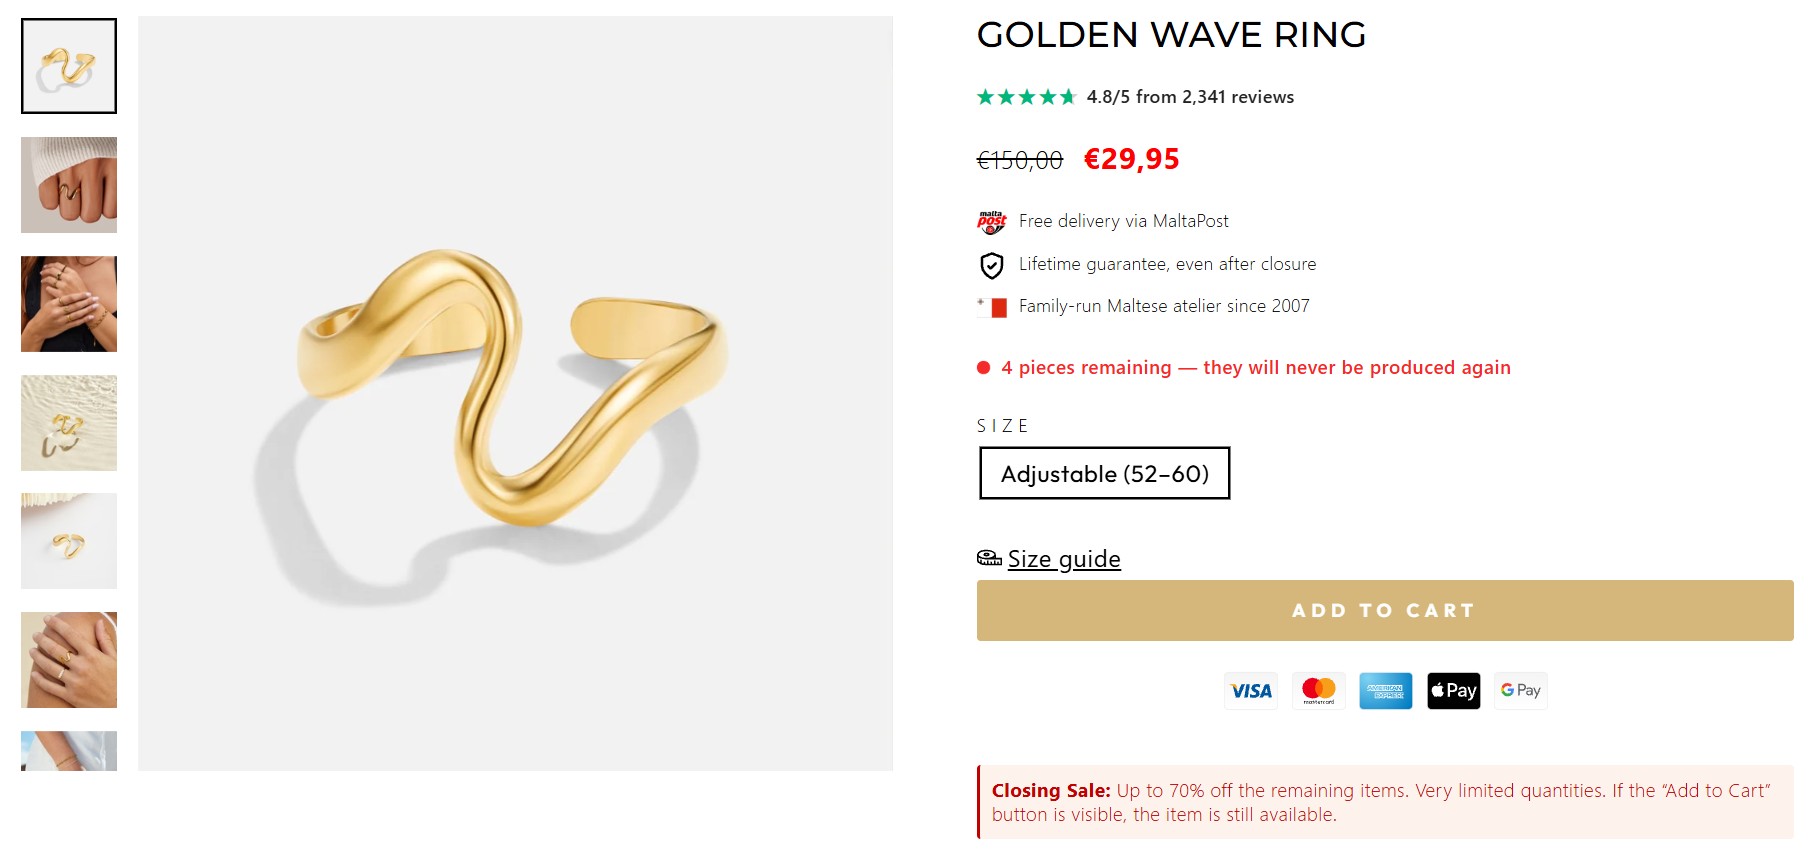Click the Mastercard payment icon
Viewport: 1818px width, 858px height.
(1319, 691)
